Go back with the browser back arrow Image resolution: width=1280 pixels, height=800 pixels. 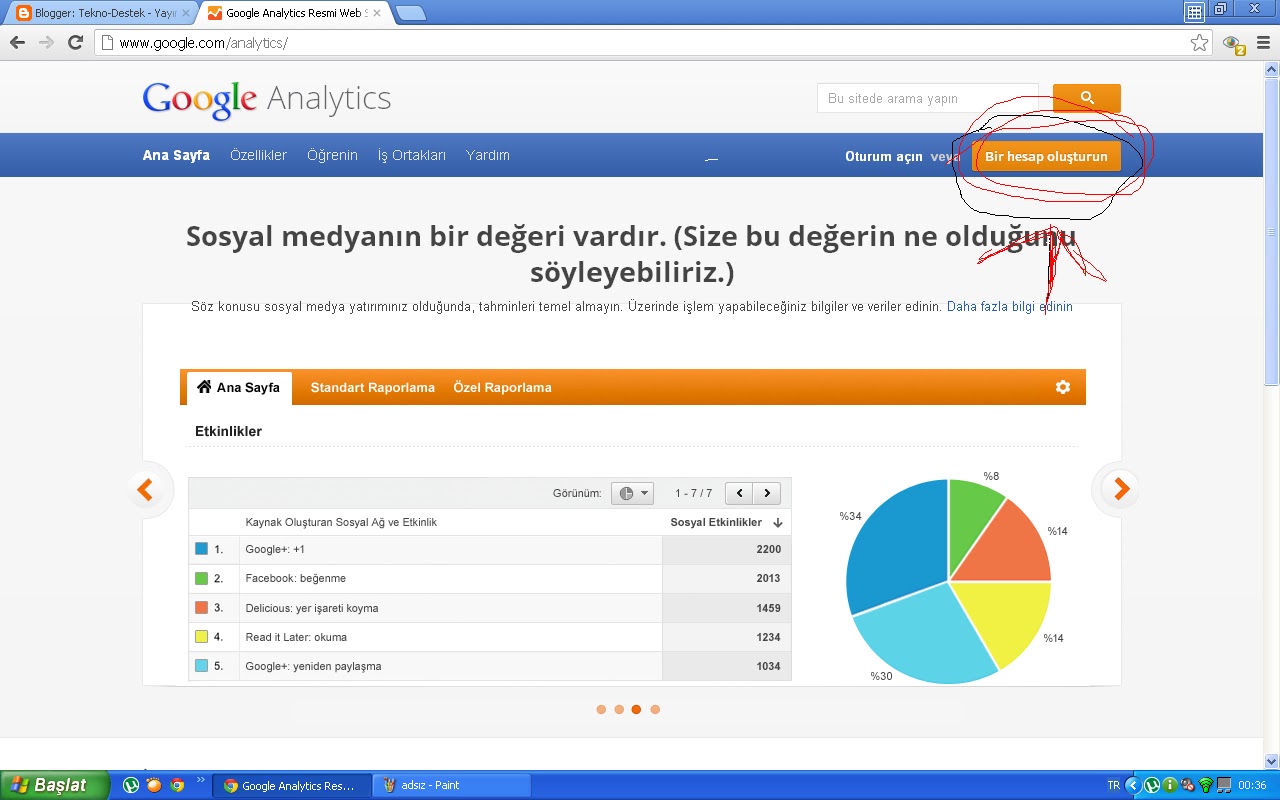click(17, 43)
